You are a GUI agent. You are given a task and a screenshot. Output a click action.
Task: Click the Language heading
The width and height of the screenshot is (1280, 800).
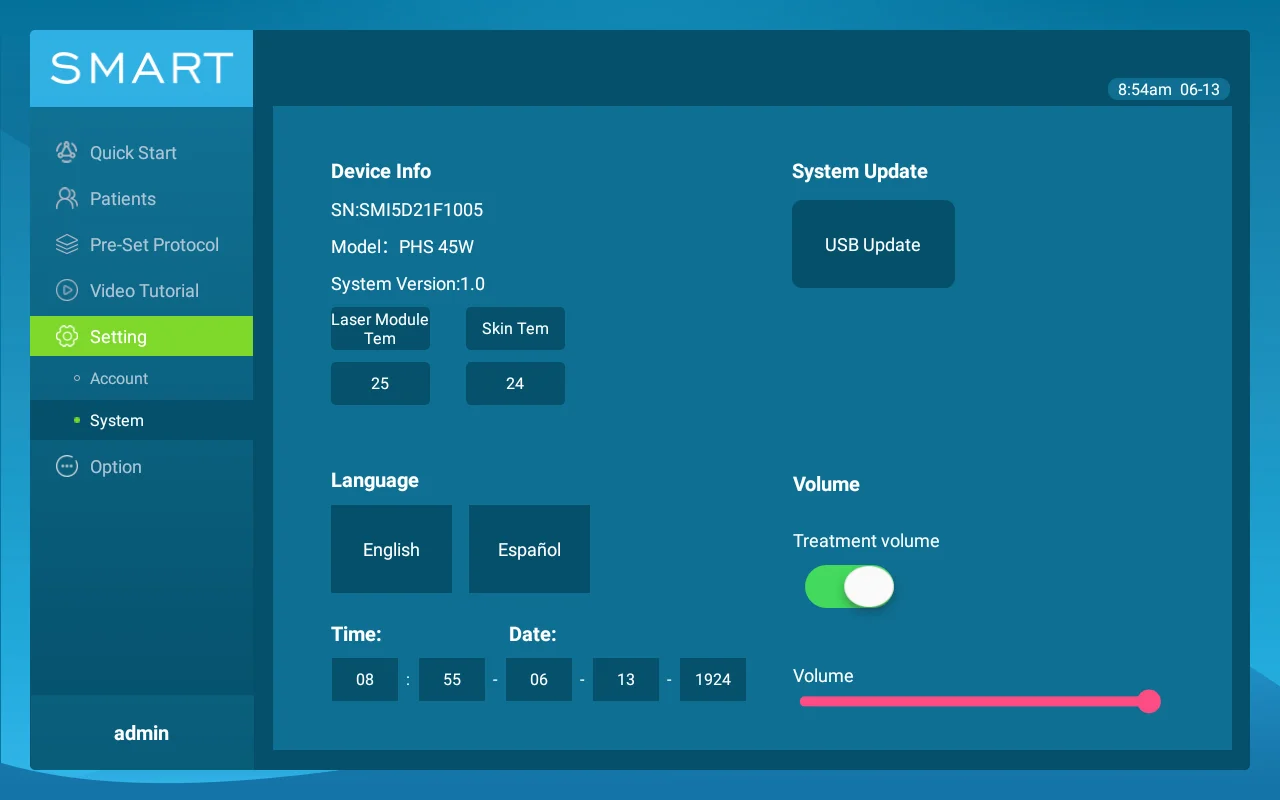pos(375,480)
